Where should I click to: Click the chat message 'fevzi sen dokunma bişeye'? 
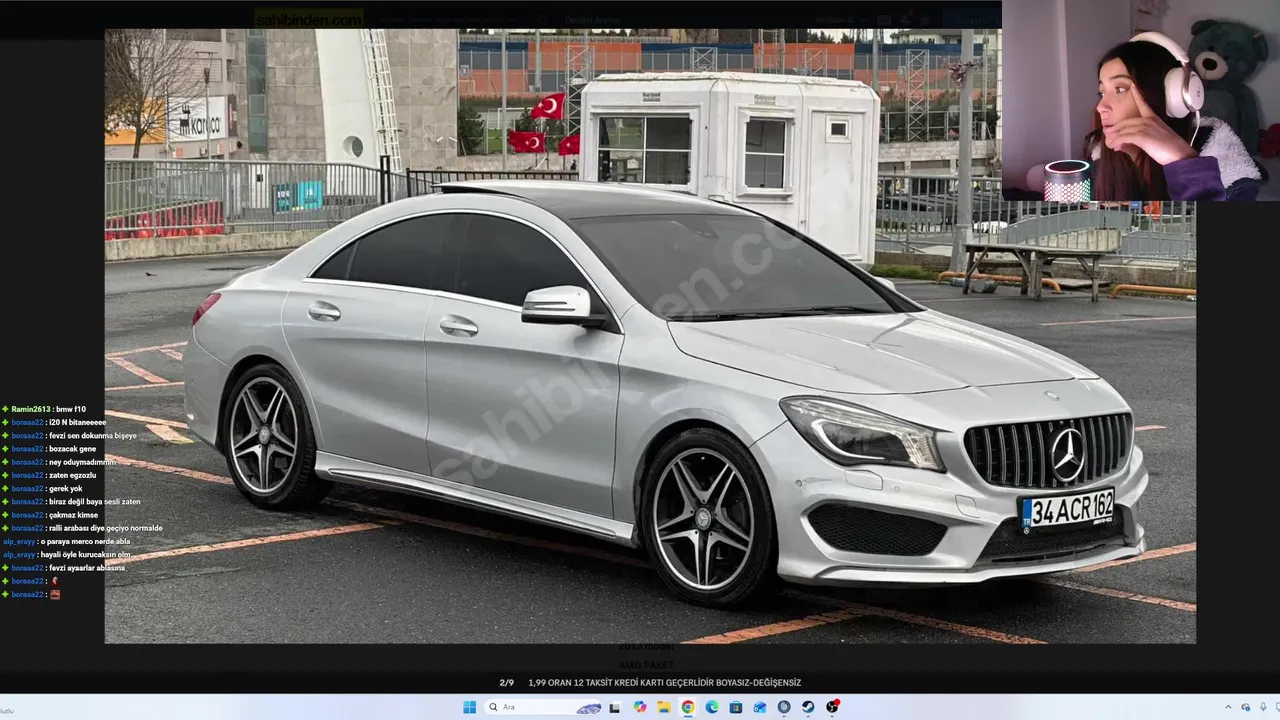pos(92,435)
